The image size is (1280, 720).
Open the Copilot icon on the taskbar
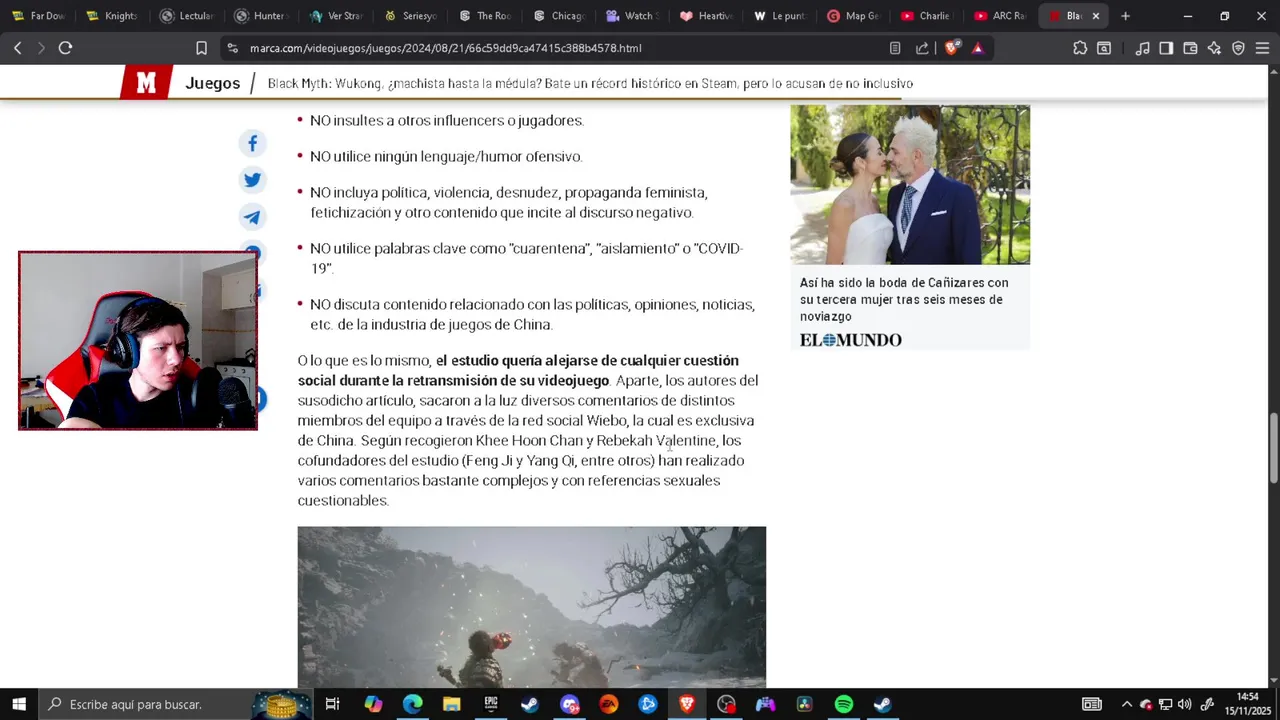click(373, 704)
